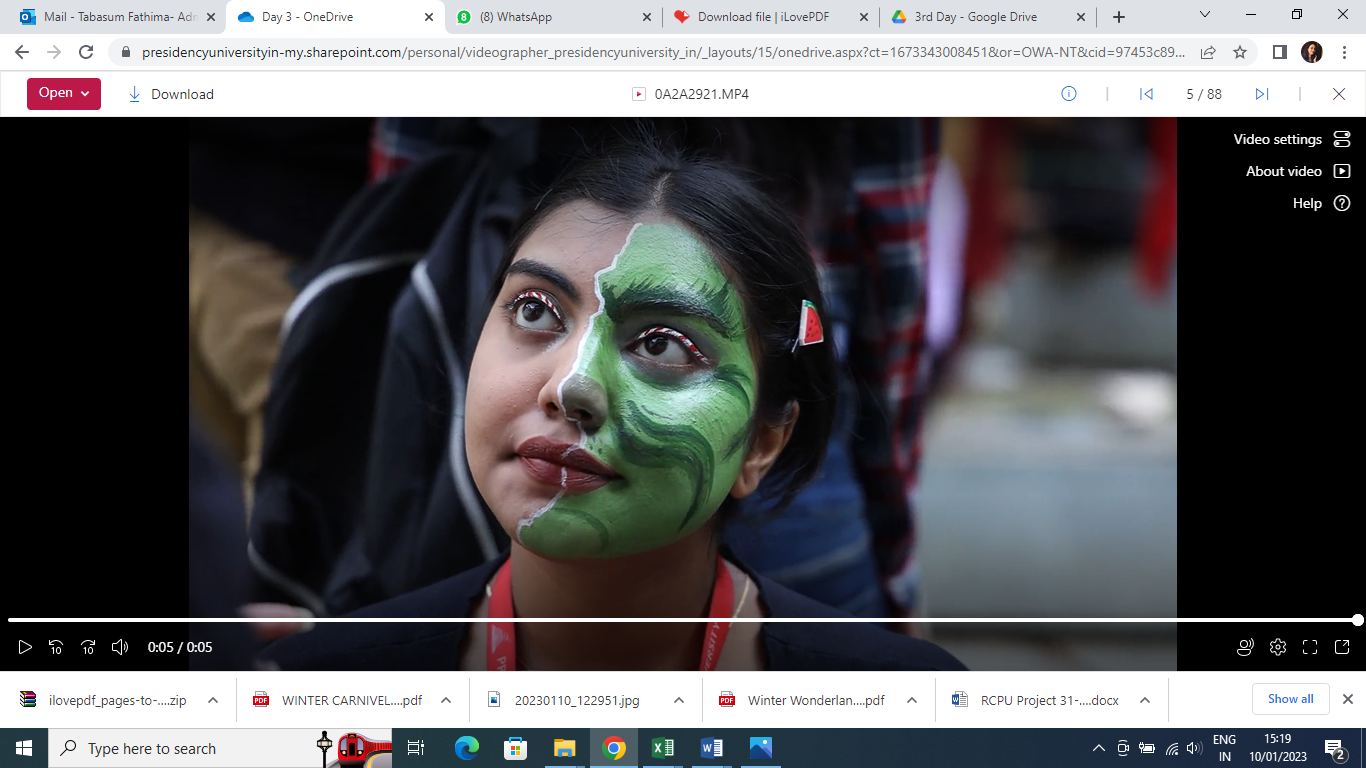The height and width of the screenshot is (768, 1366).
Task: Expand options for RCPU Project docx download
Action: pyautogui.click(x=1145, y=700)
